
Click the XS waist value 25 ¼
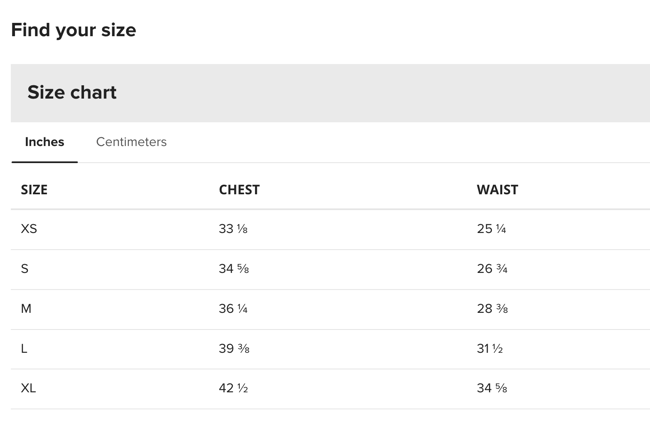coord(491,229)
